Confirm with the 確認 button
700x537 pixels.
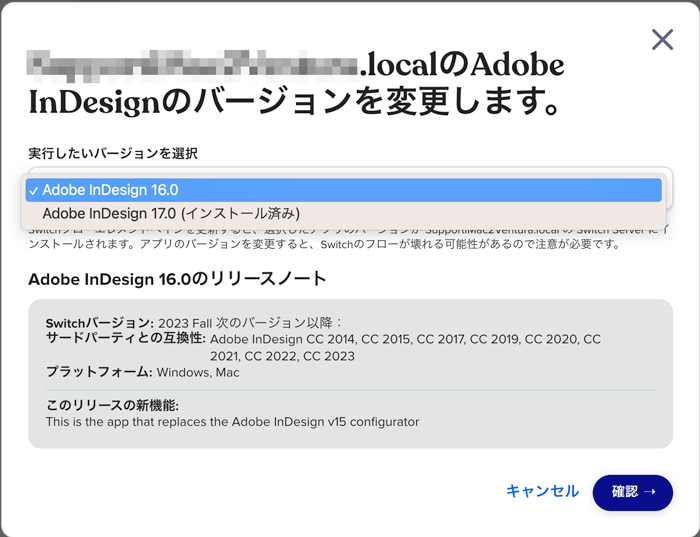point(633,492)
